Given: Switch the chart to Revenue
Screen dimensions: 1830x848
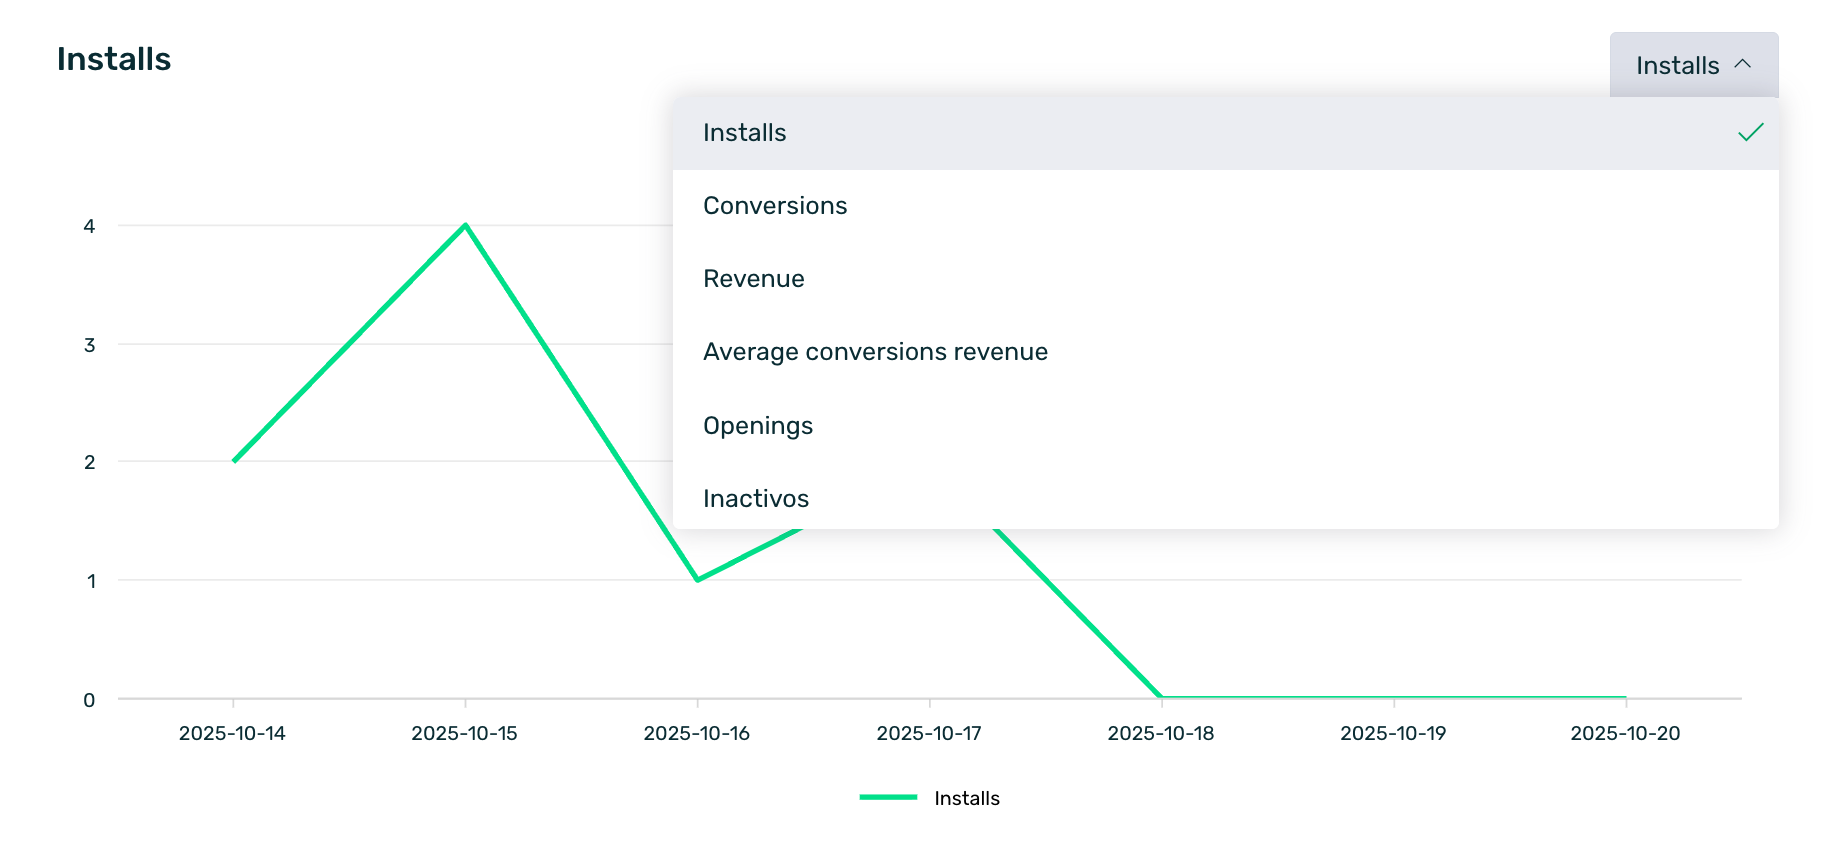Looking at the screenshot, I should click(x=753, y=279).
